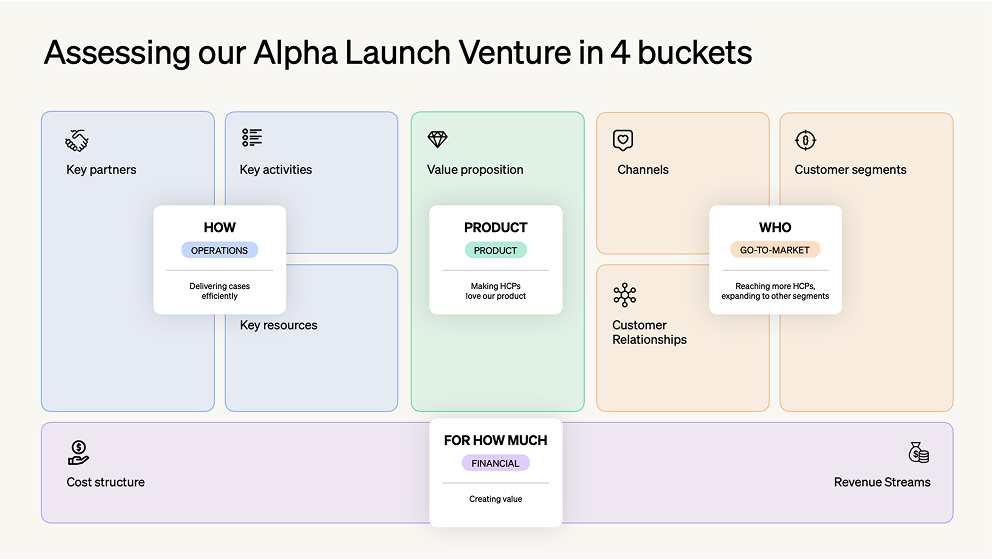Select the 'Creating value' caption
The width and height of the screenshot is (992, 559).
[495, 499]
